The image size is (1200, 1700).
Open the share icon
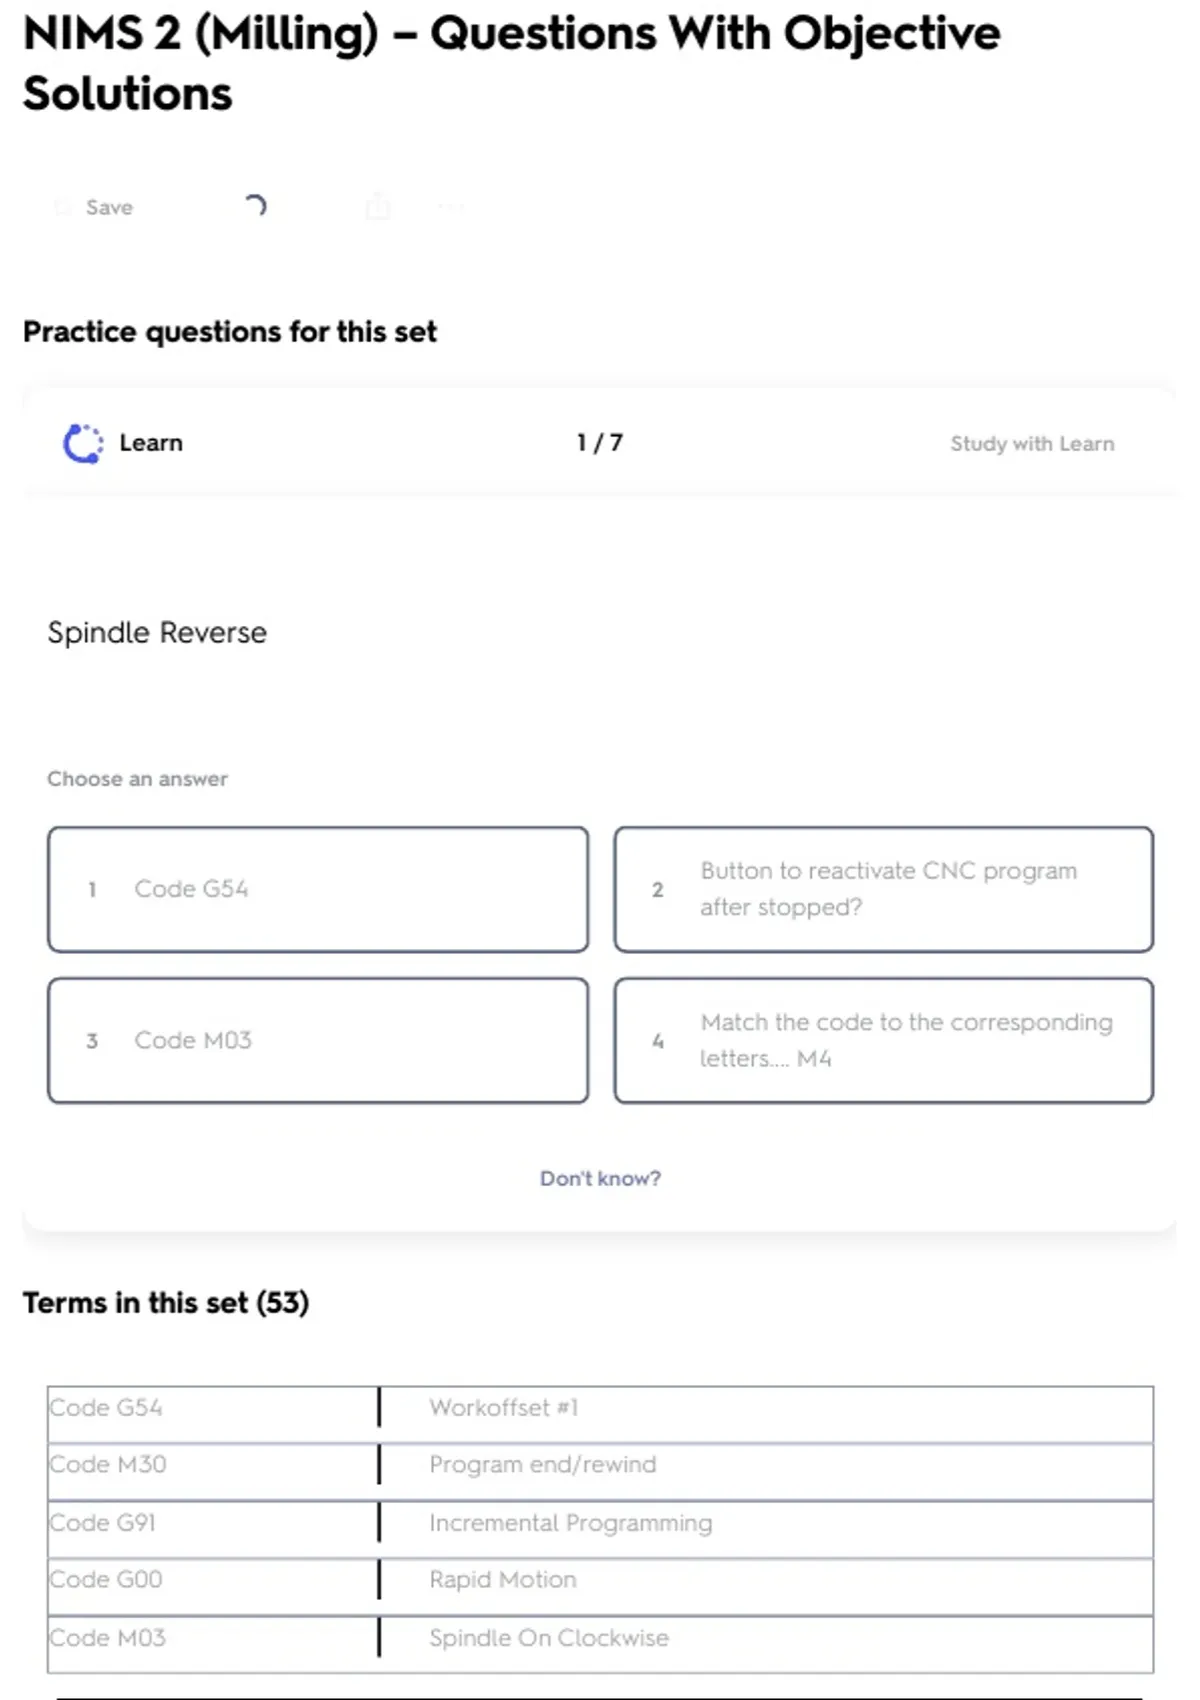click(378, 207)
